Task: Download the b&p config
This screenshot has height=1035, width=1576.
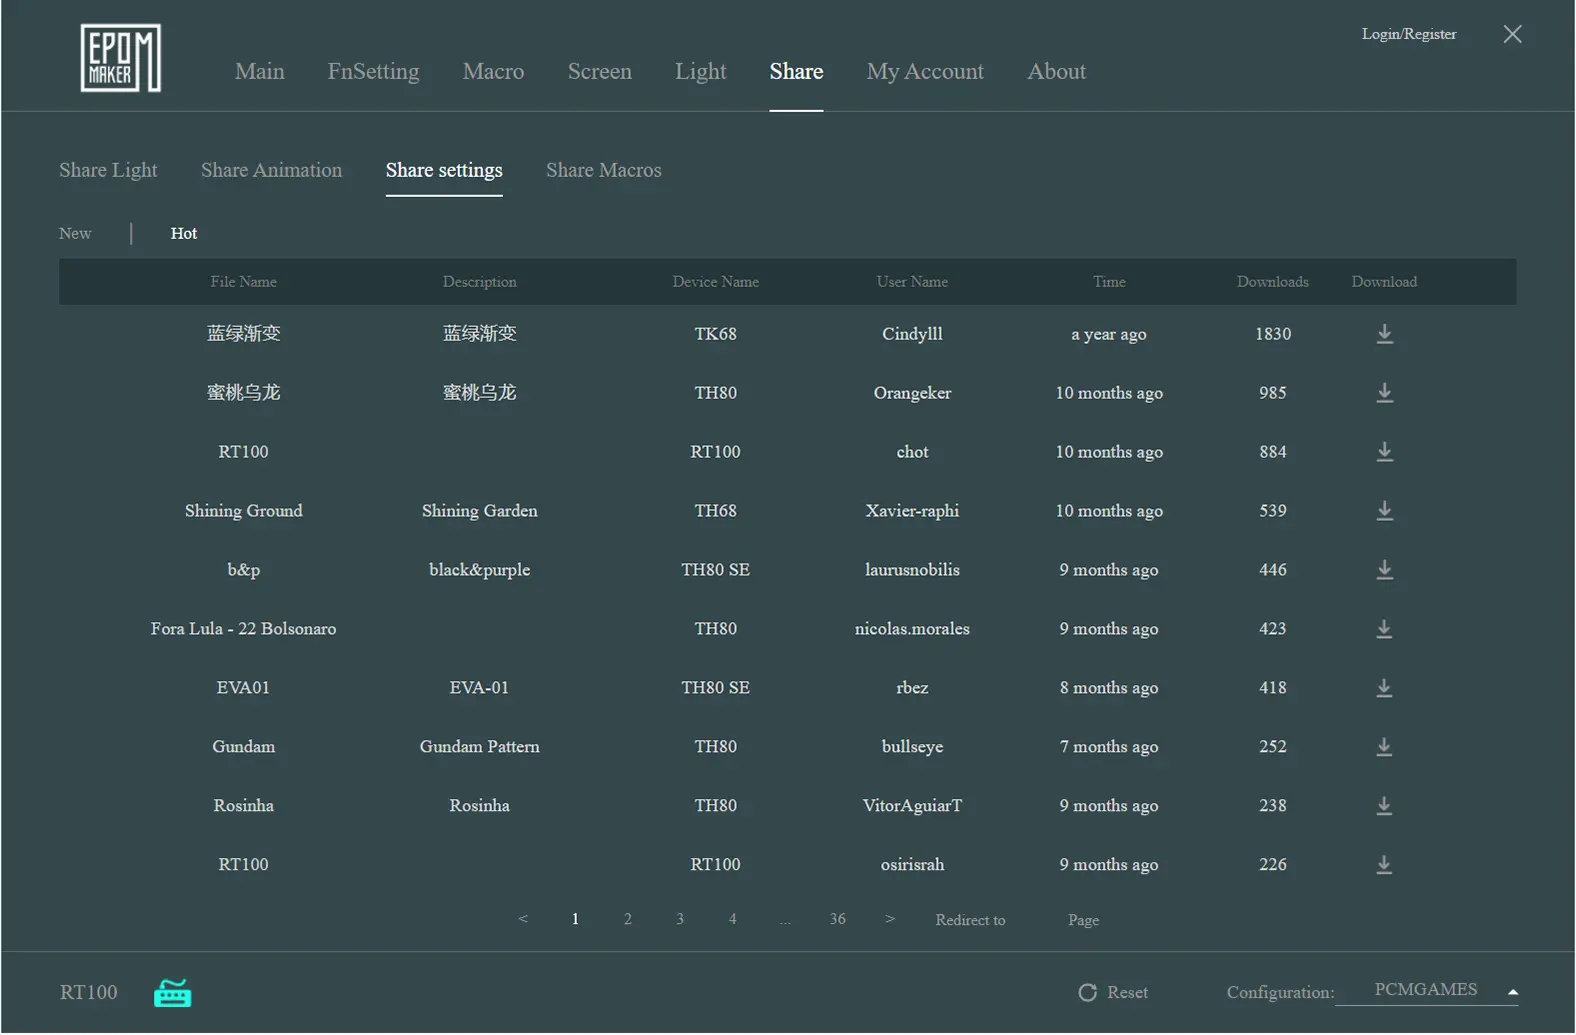Action: coord(1384,570)
